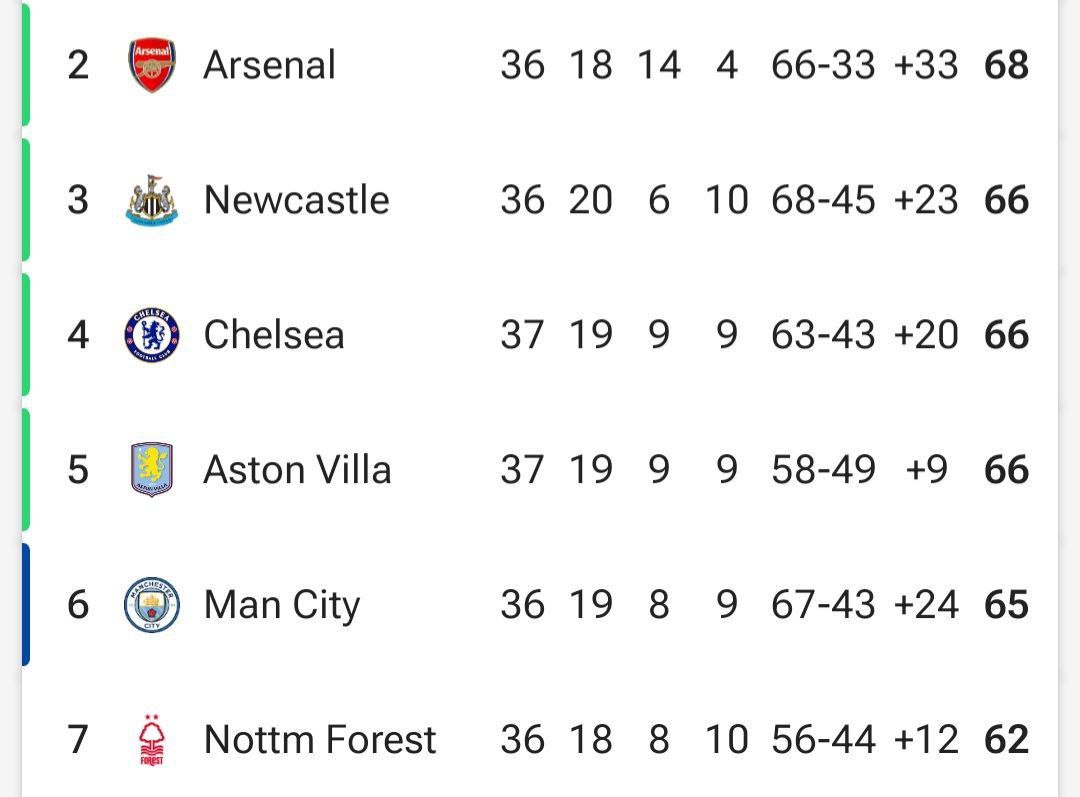1080x797 pixels.
Task: Select the Chelsea team name
Action: pyautogui.click(x=273, y=335)
